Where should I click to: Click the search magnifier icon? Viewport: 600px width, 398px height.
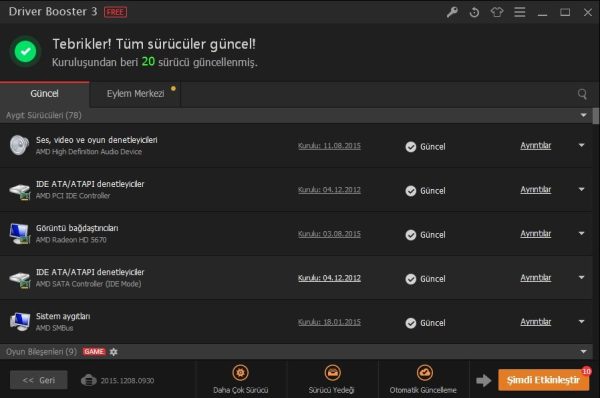582,94
